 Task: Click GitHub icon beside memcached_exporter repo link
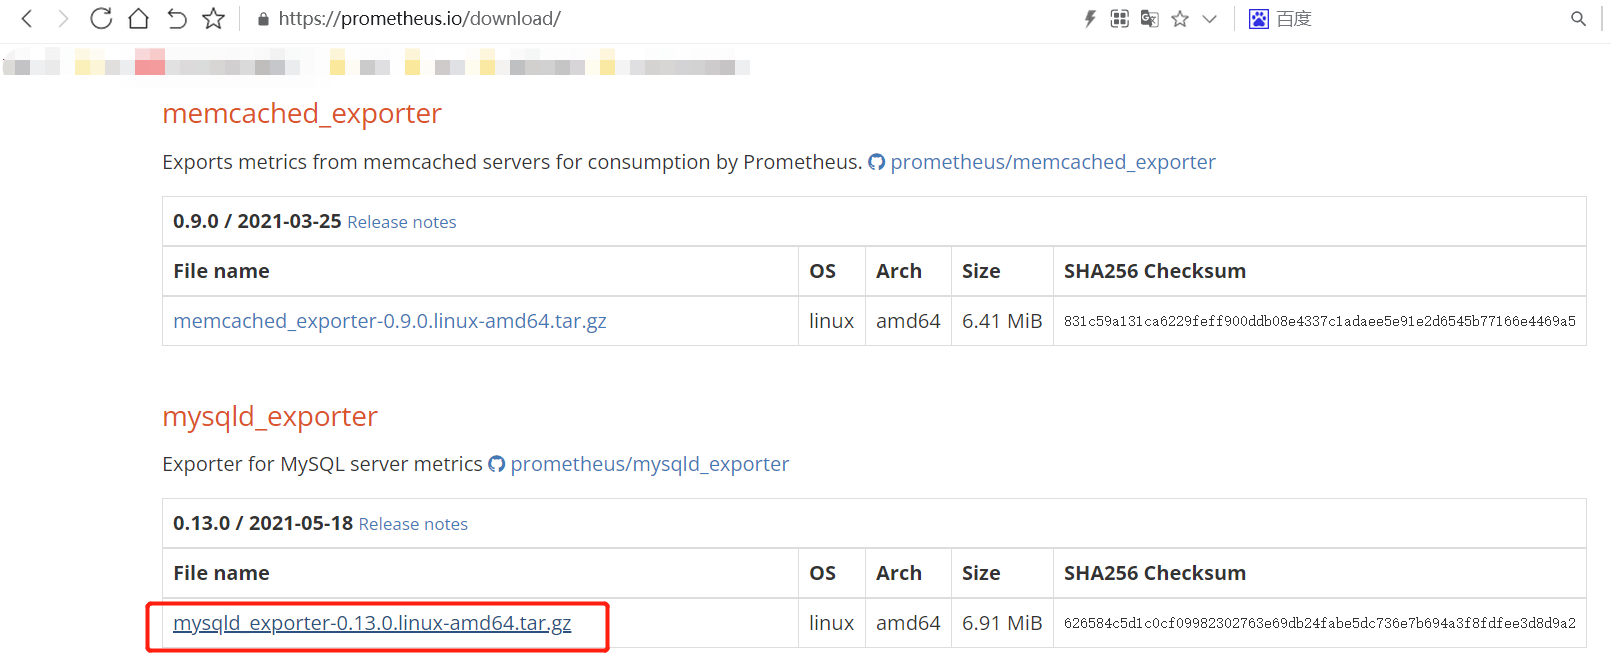(x=877, y=162)
